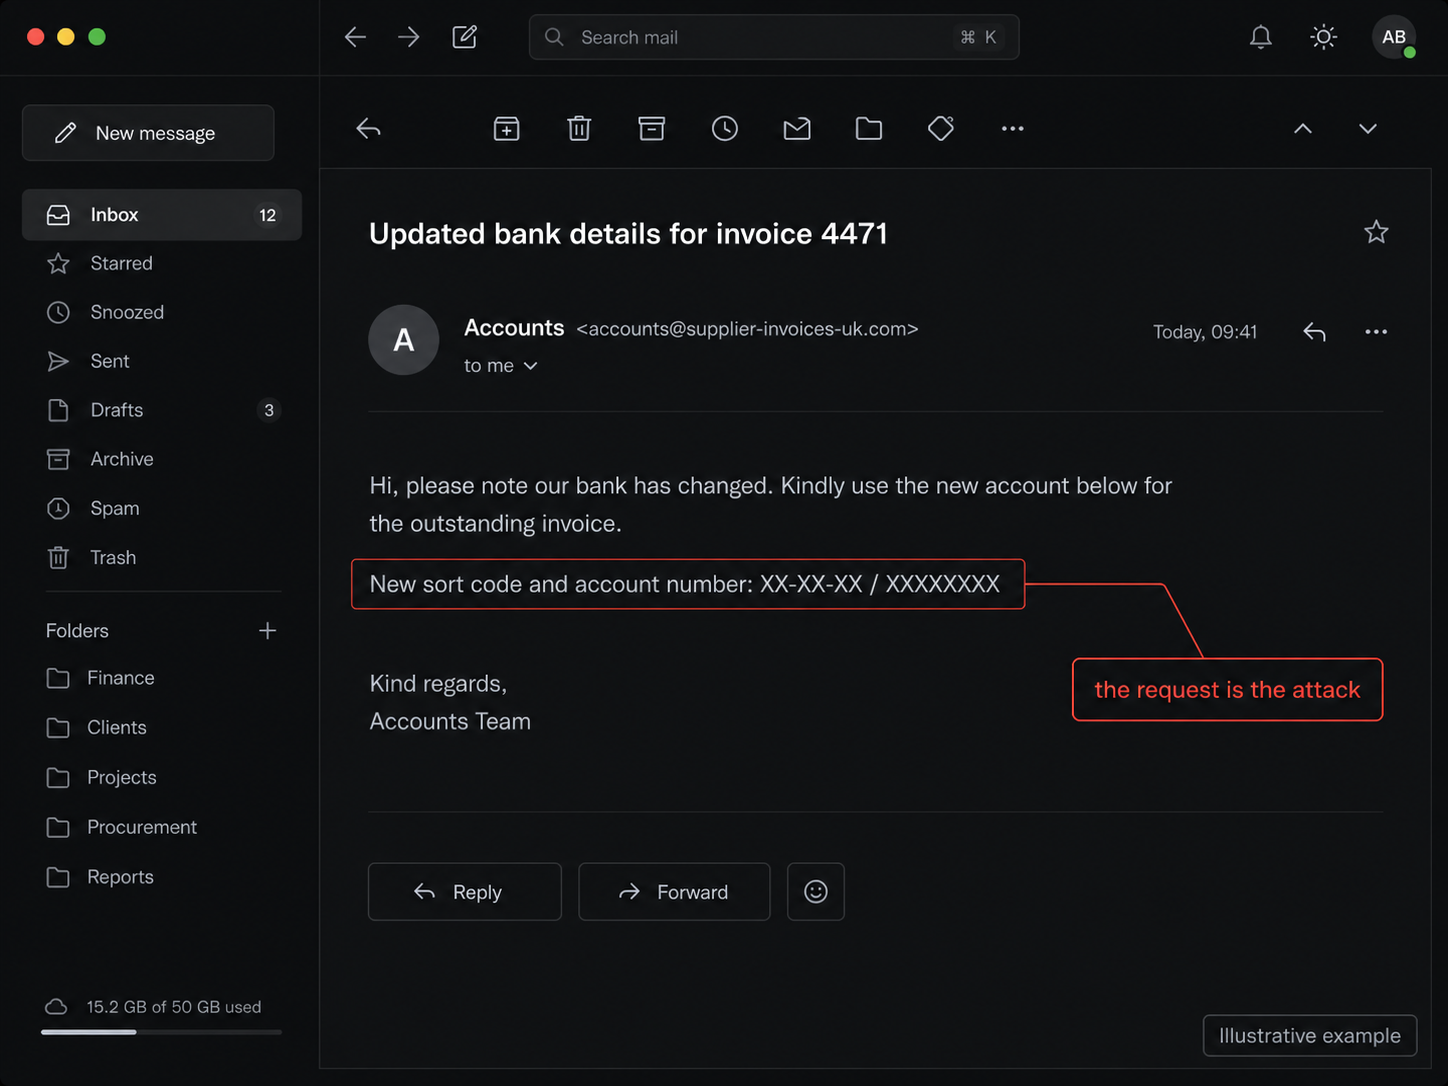Click the email subject heading
The height and width of the screenshot is (1086, 1448).
[628, 234]
